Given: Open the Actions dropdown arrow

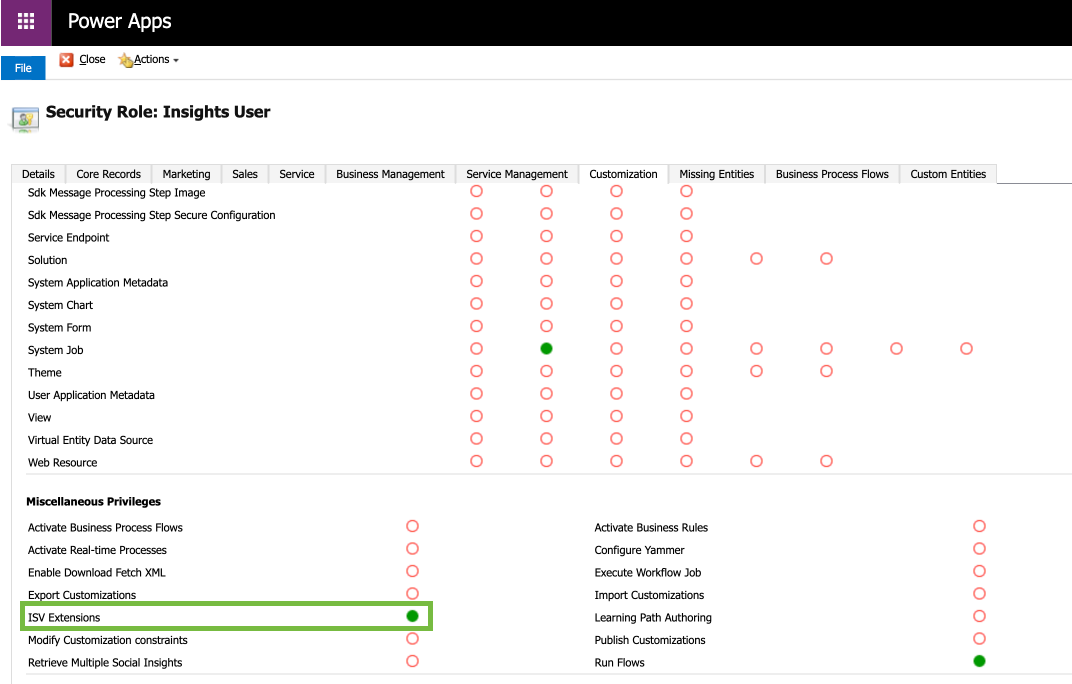Looking at the screenshot, I should click(x=176, y=61).
